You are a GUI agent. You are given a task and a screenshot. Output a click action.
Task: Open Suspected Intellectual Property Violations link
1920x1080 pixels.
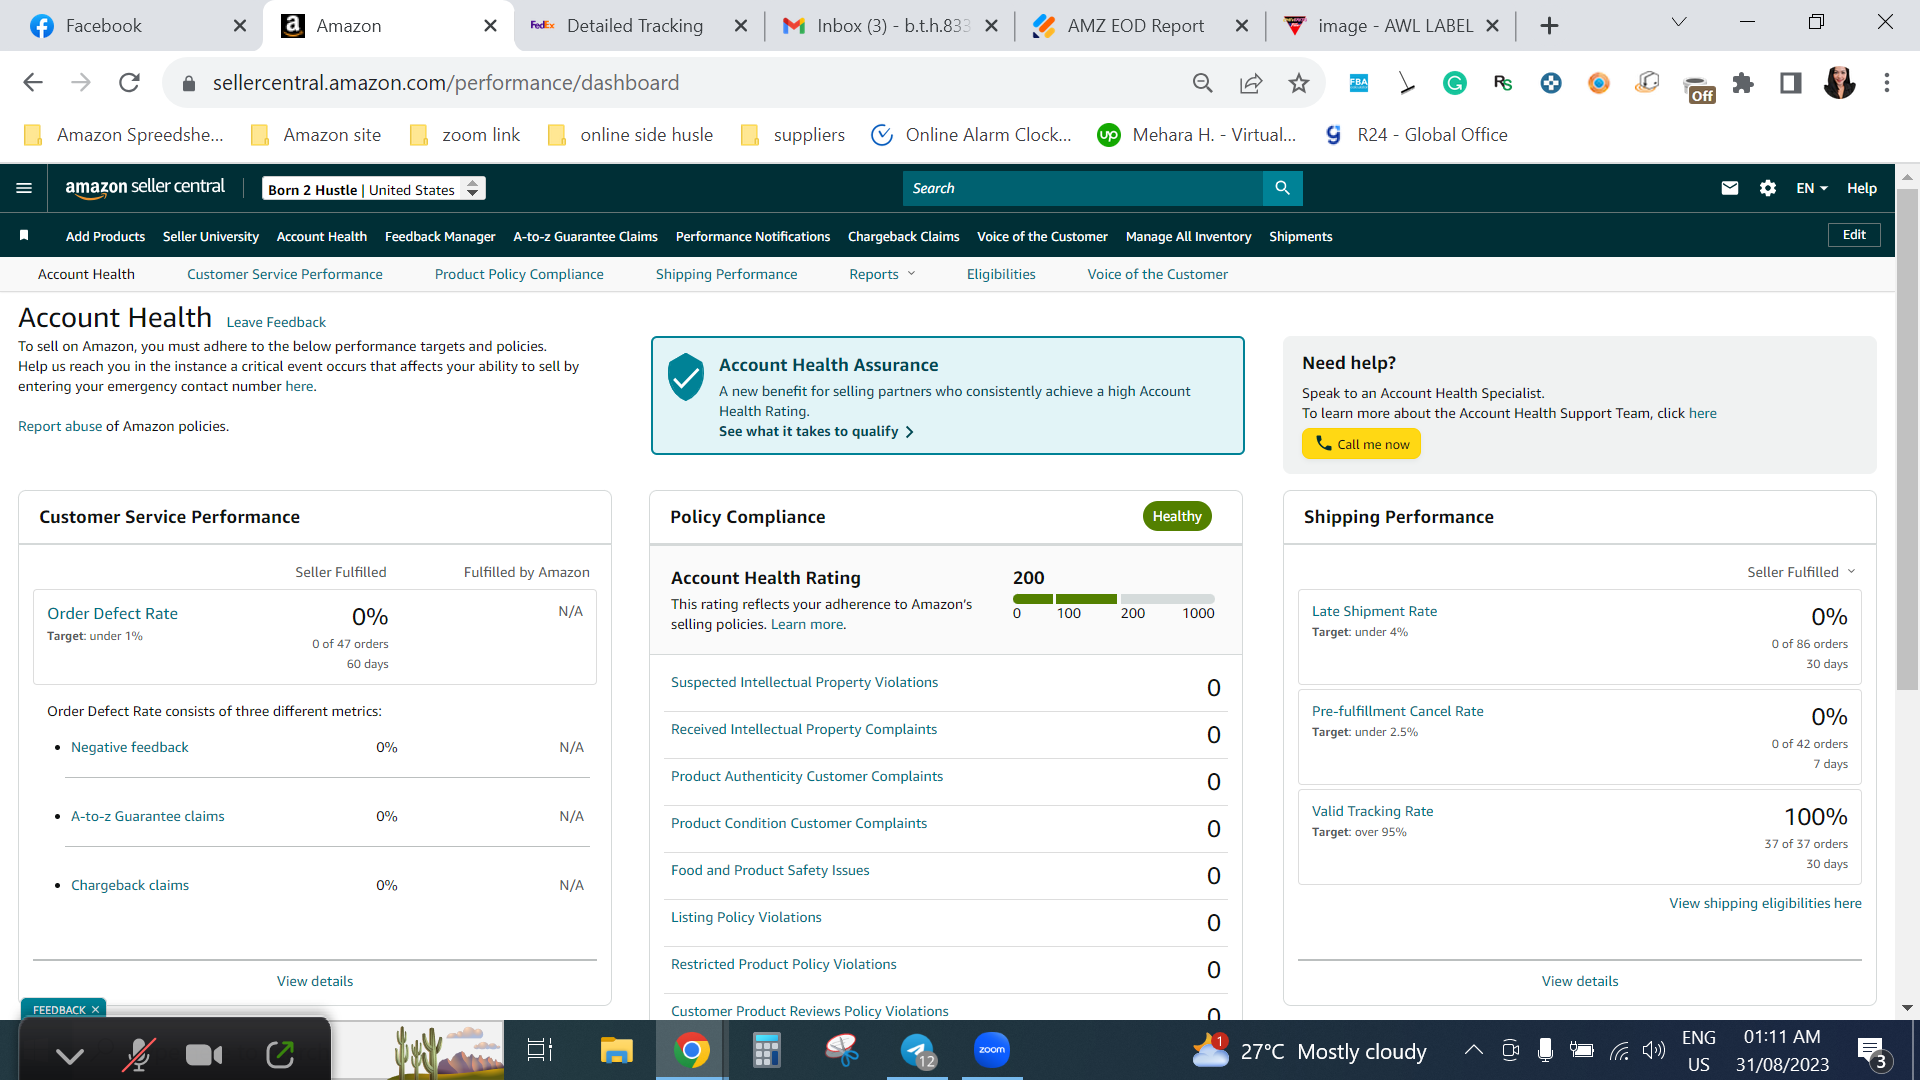point(804,682)
